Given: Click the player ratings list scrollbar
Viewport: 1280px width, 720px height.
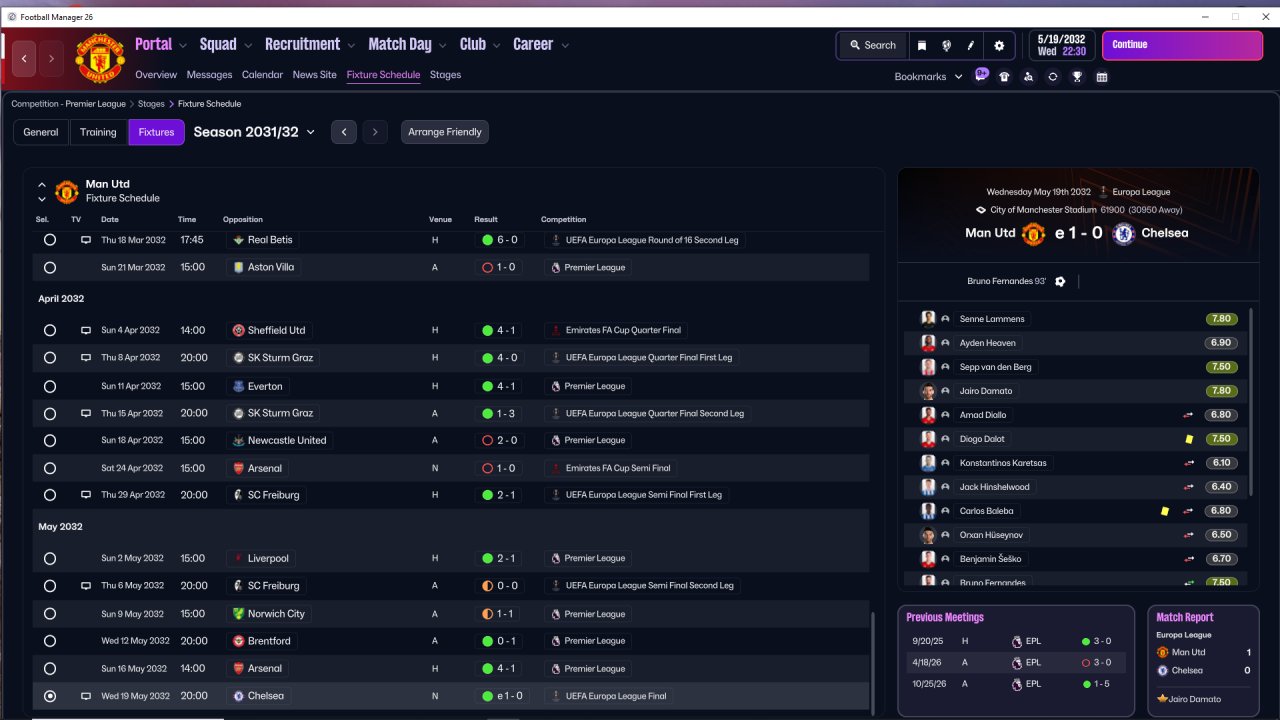Looking at the screenshot, I should click(x=1250, y=400).
